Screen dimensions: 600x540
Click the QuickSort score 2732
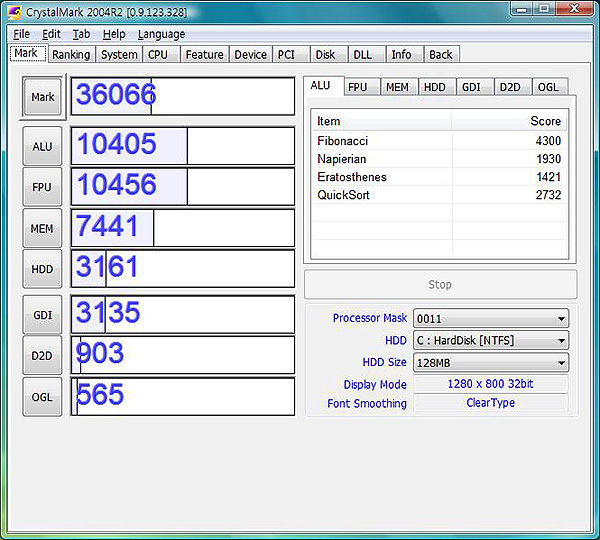(x=548, y=195)
